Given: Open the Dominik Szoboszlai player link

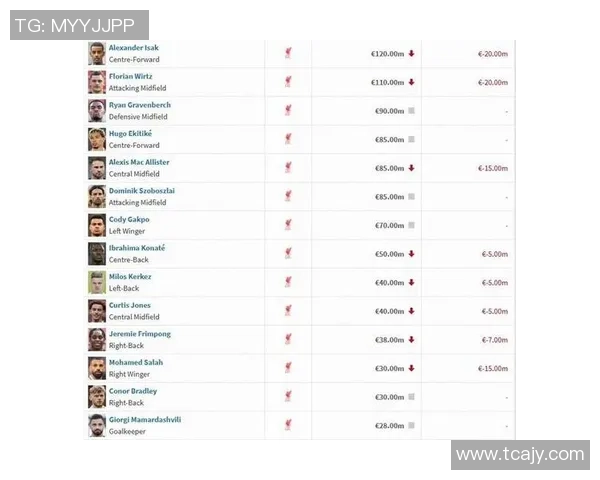Looking at the screenshot, I should [142, 191].
